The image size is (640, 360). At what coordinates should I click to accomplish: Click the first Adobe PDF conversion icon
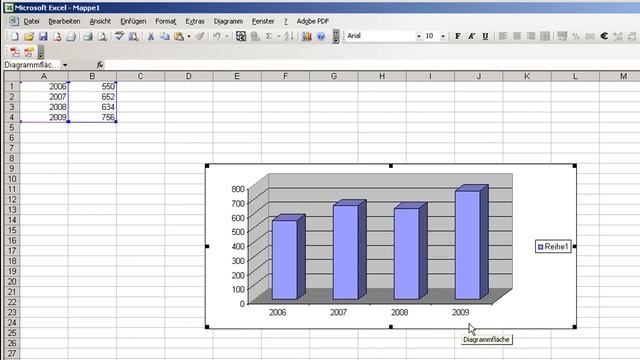(15, 52)
